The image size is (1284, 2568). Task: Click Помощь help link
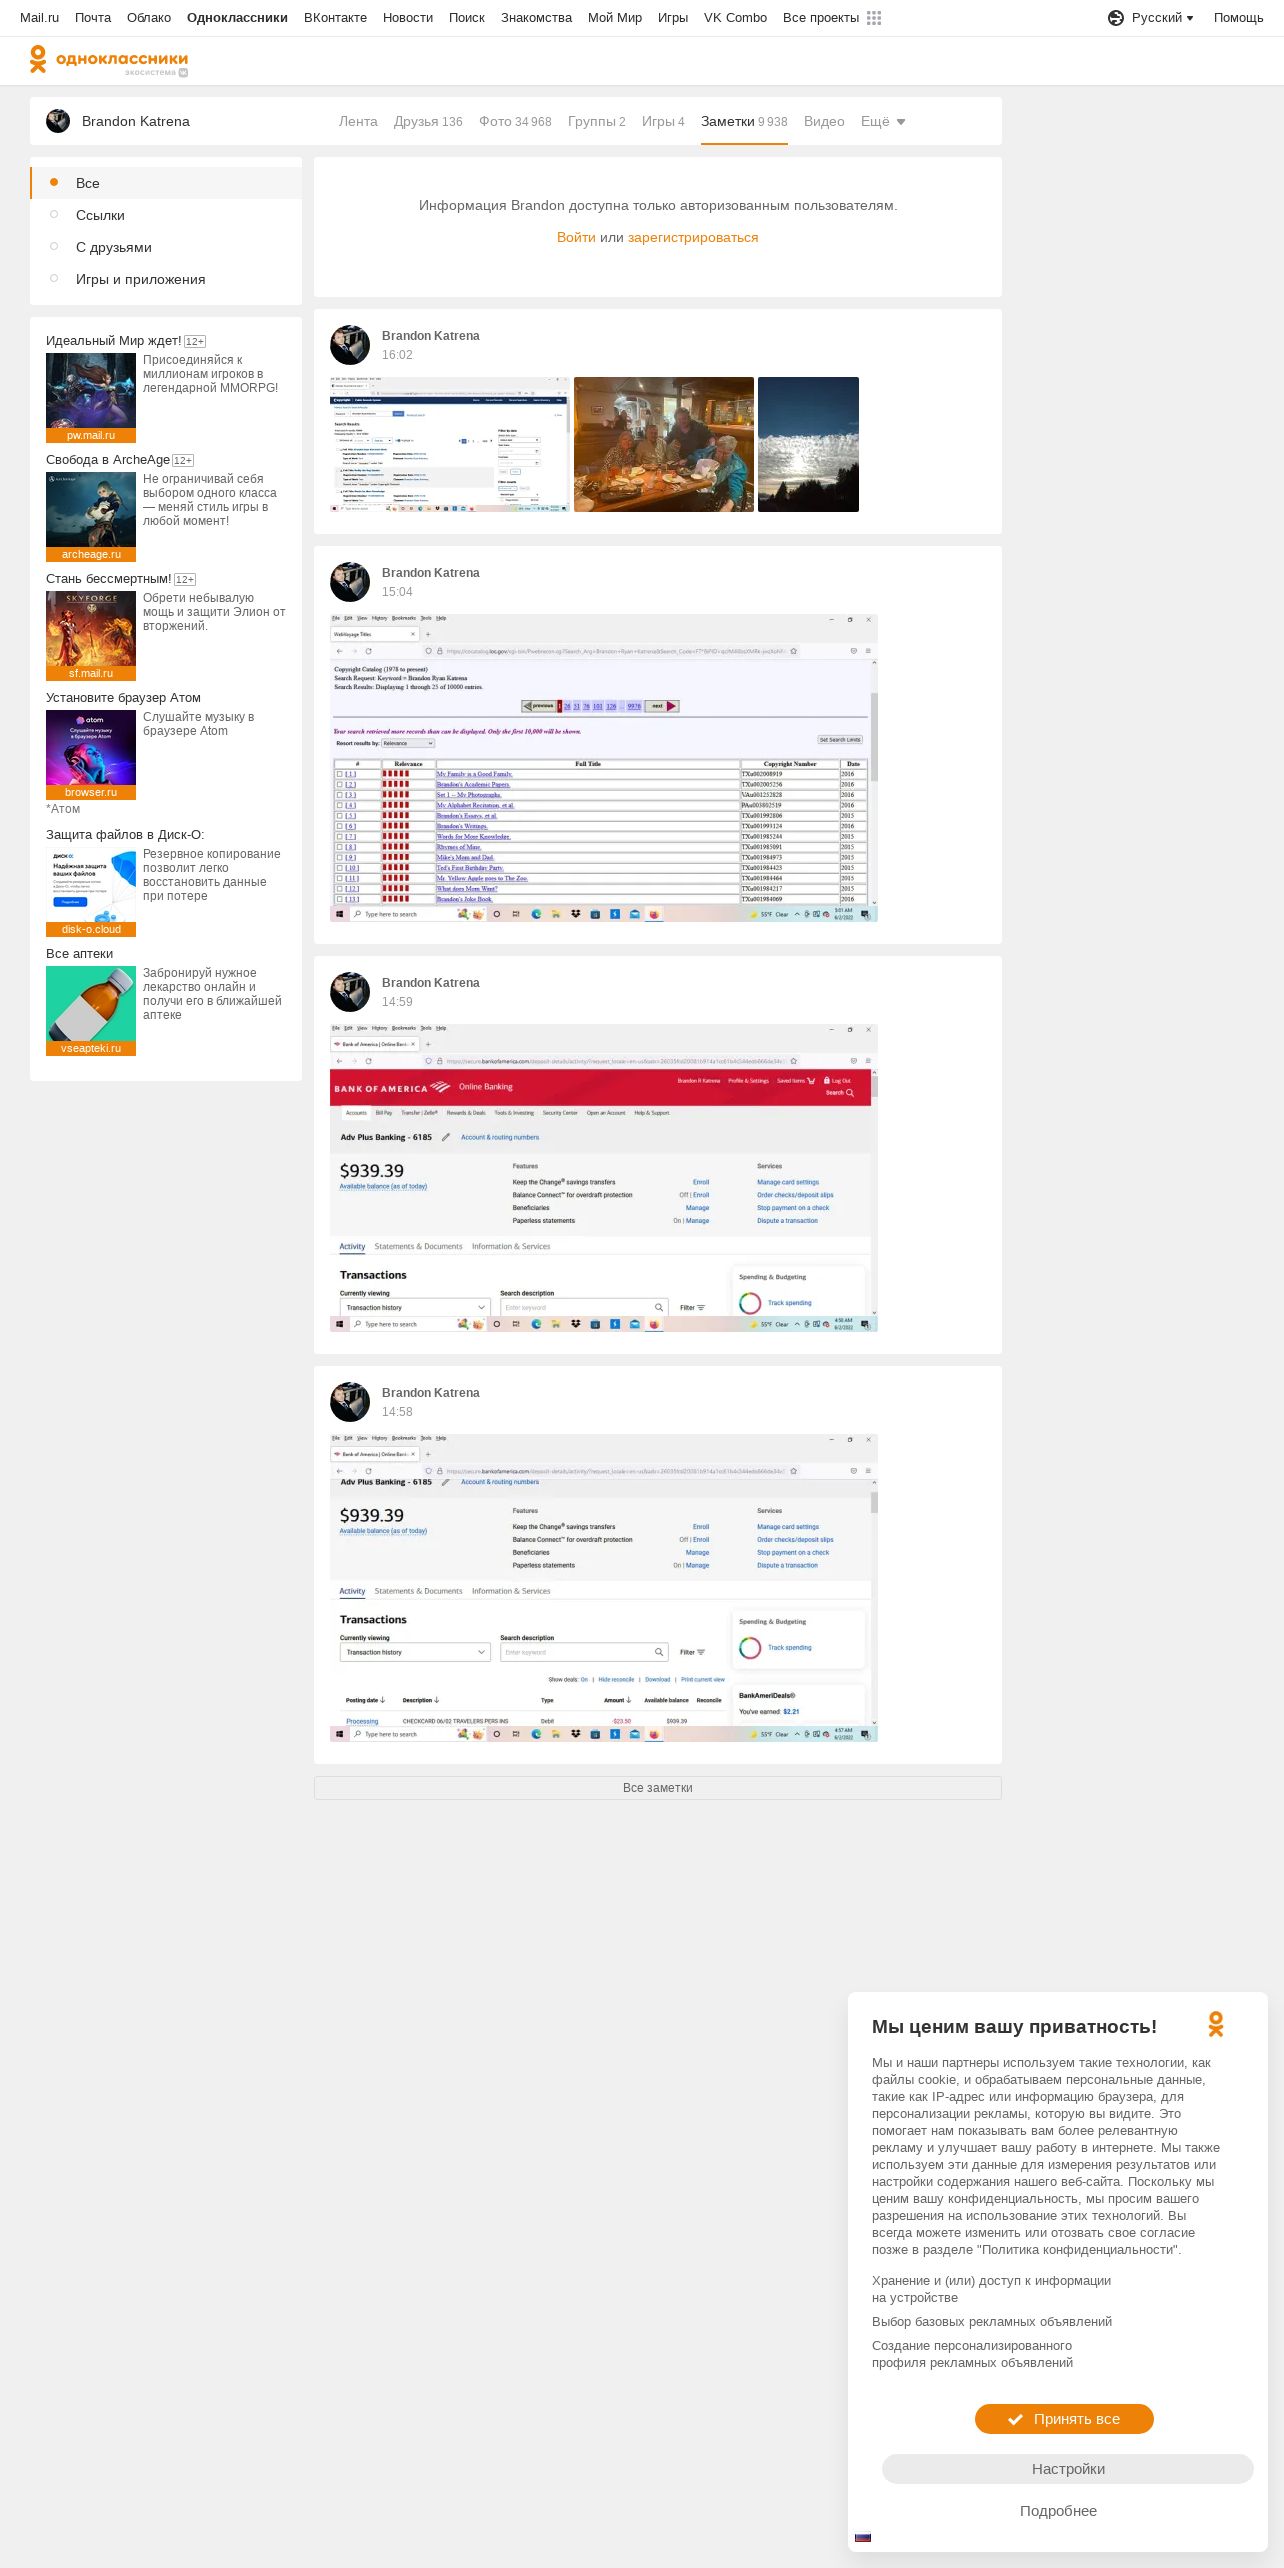(x=1238, y=18)
